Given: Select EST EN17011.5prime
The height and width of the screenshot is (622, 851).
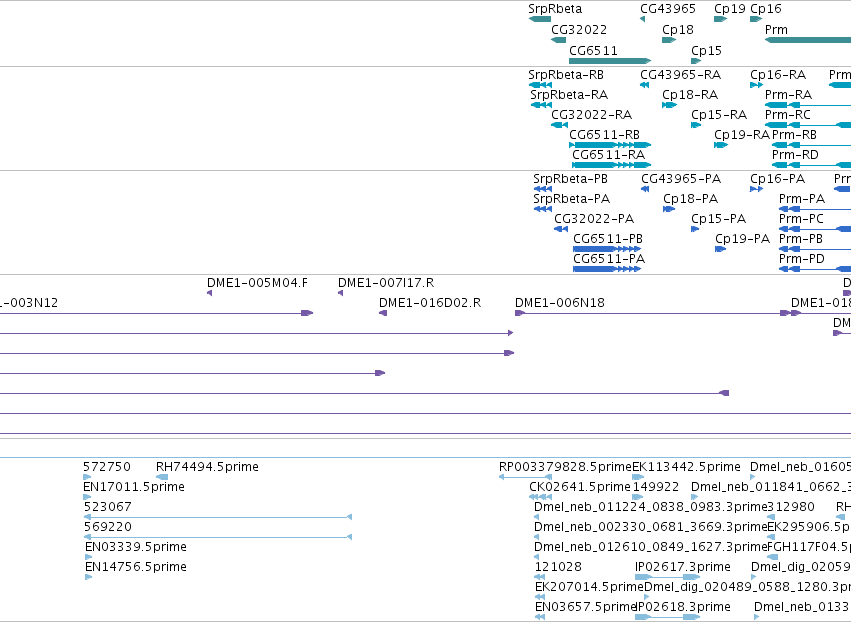Looking at the screenshot, I should click(x=134, y=487).
